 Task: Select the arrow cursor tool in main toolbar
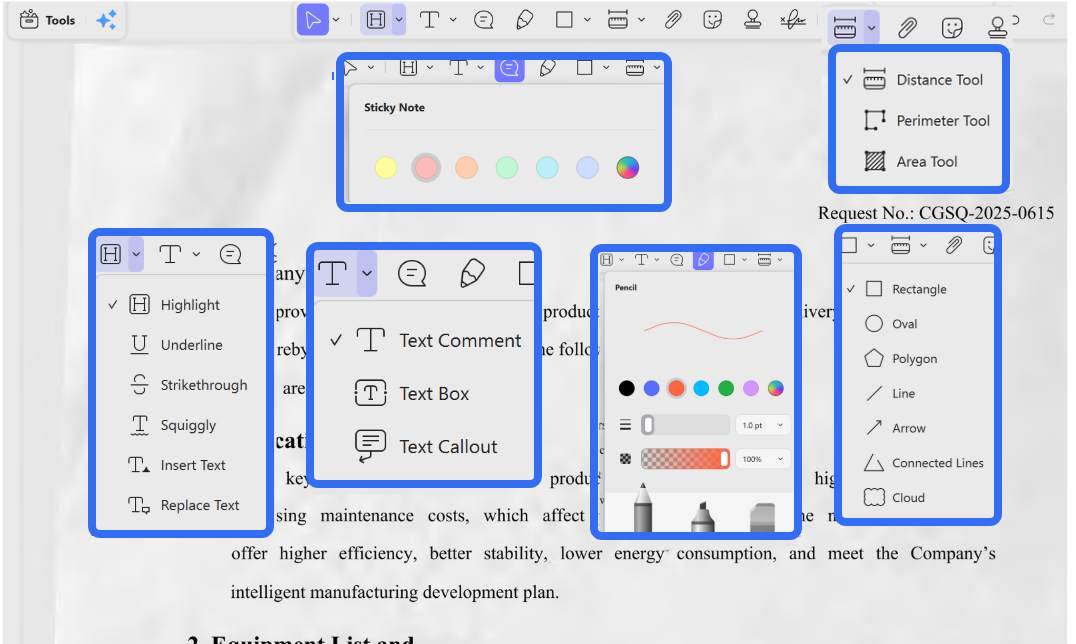(312, 19)
